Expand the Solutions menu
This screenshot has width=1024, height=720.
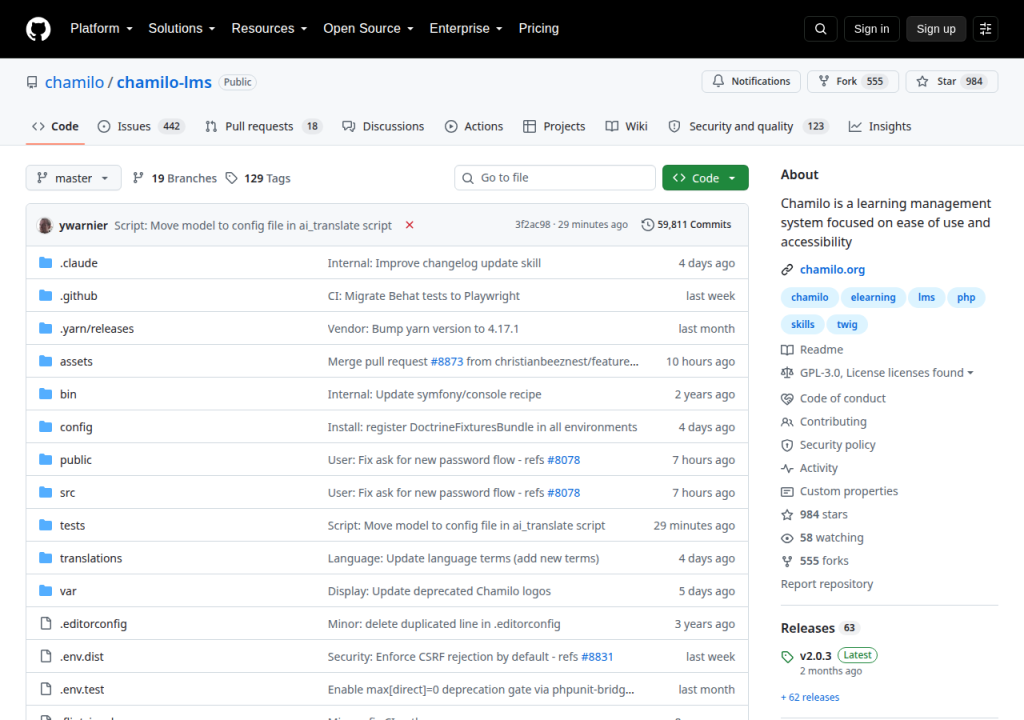pos(182,29)
